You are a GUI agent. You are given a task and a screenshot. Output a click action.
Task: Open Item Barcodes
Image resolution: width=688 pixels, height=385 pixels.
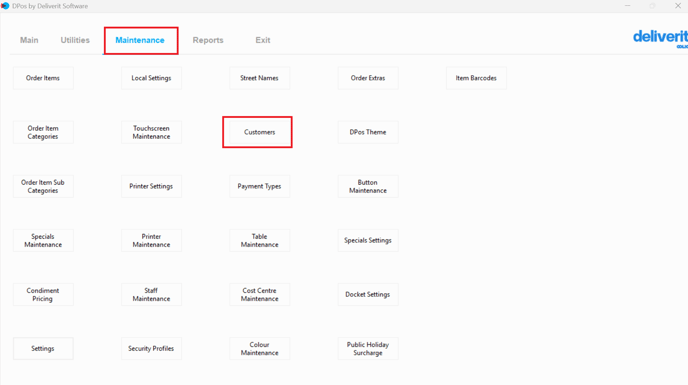[x=476, y=78]
